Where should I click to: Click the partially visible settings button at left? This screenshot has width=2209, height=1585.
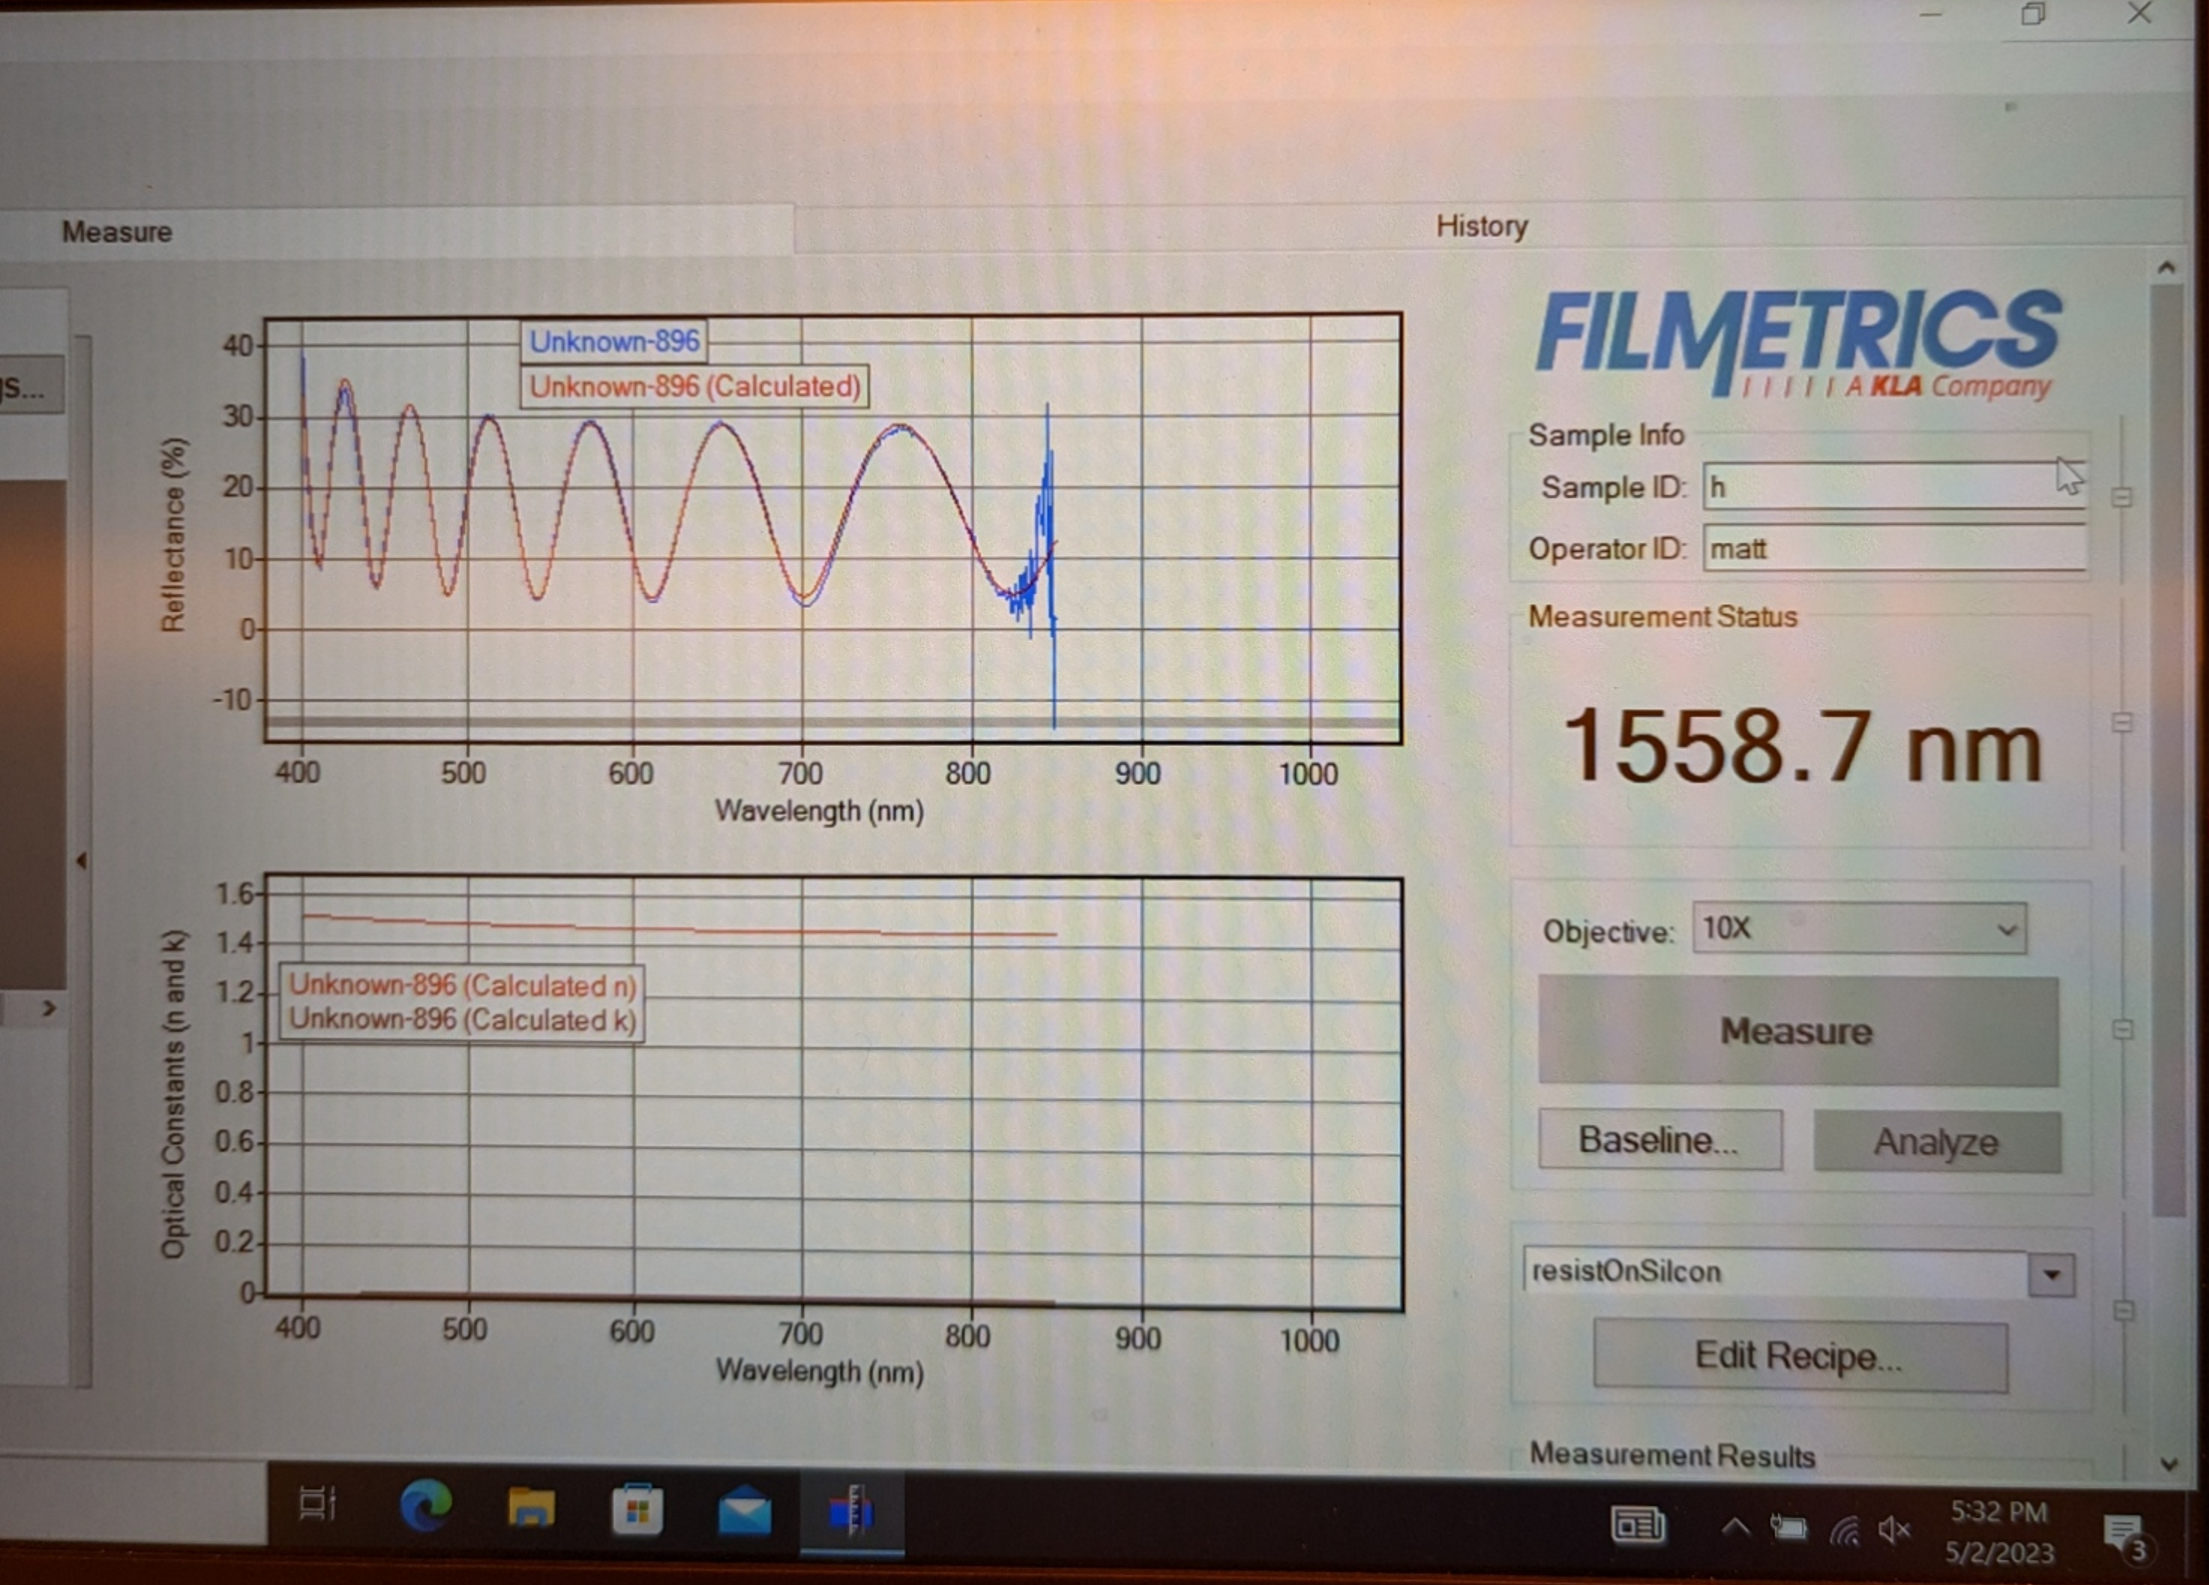click(30, 386)
